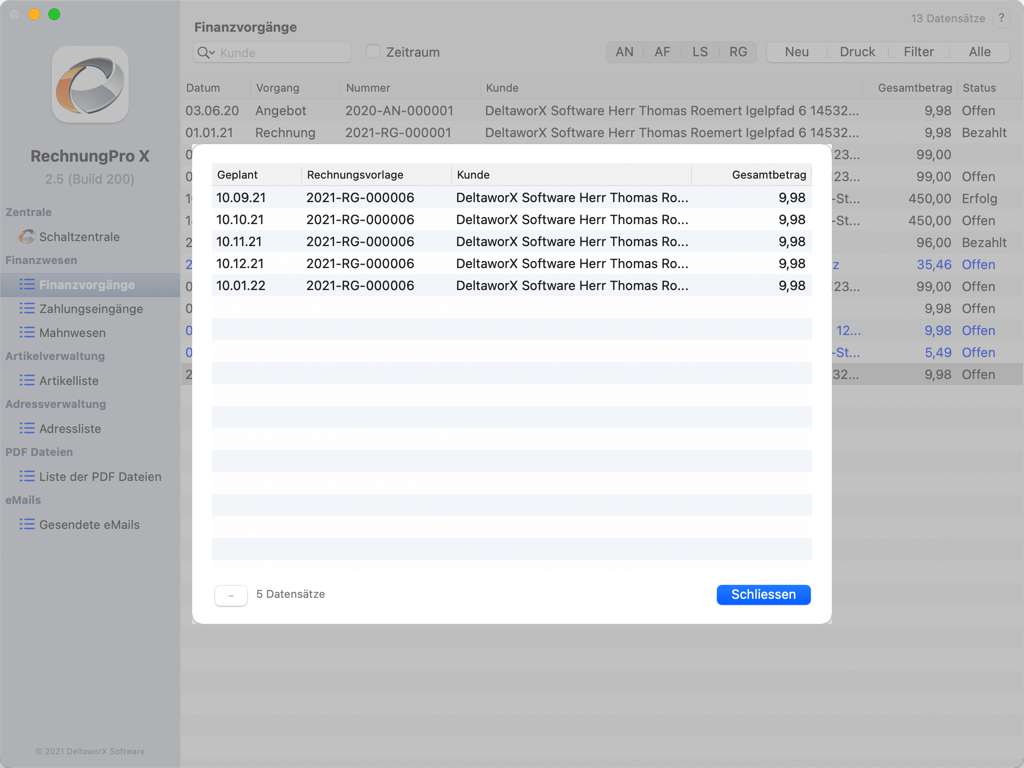Viewport: 1024px width, 768px height.
Task: Select the AN filter segment
Action: (624, 52)
